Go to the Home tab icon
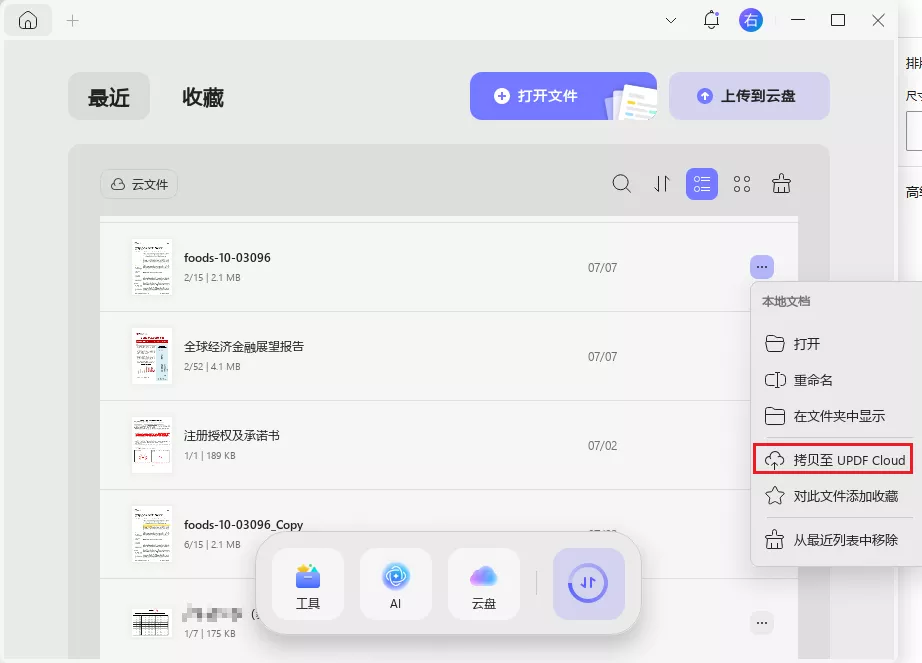 coord(28,21)
